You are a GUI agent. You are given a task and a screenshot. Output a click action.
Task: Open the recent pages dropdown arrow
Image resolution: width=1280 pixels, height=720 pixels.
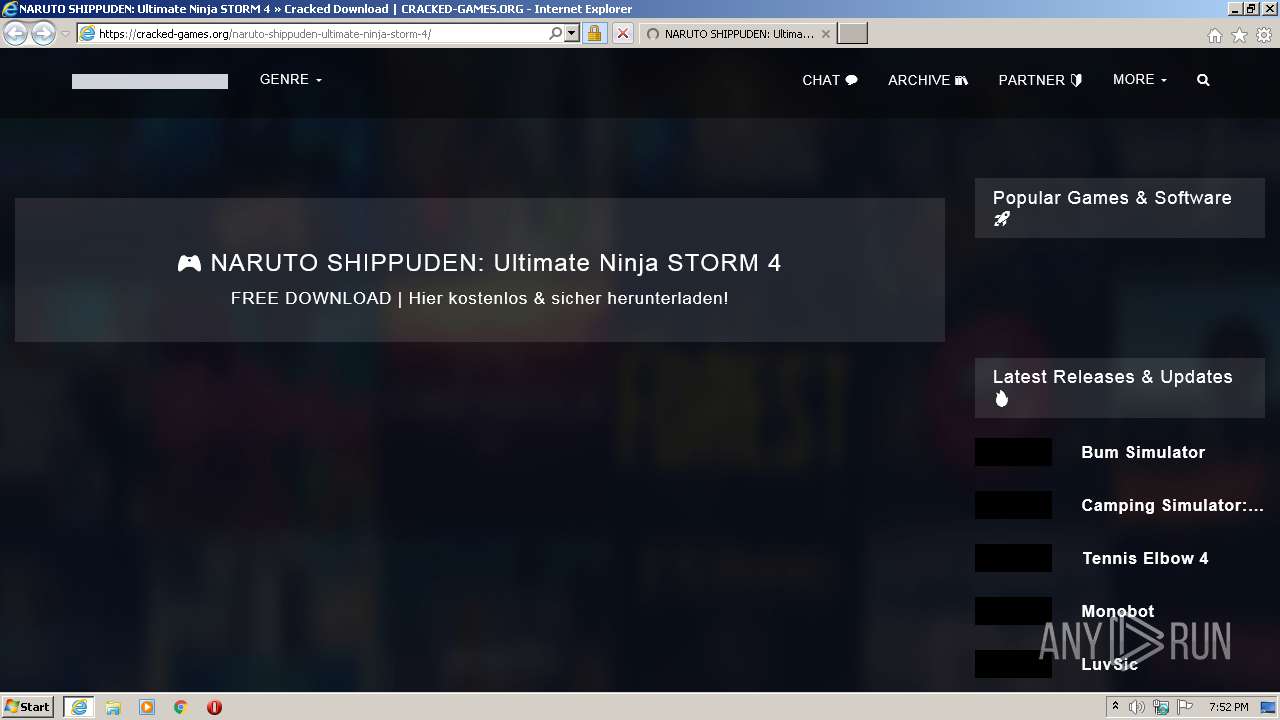coord(66,34)
